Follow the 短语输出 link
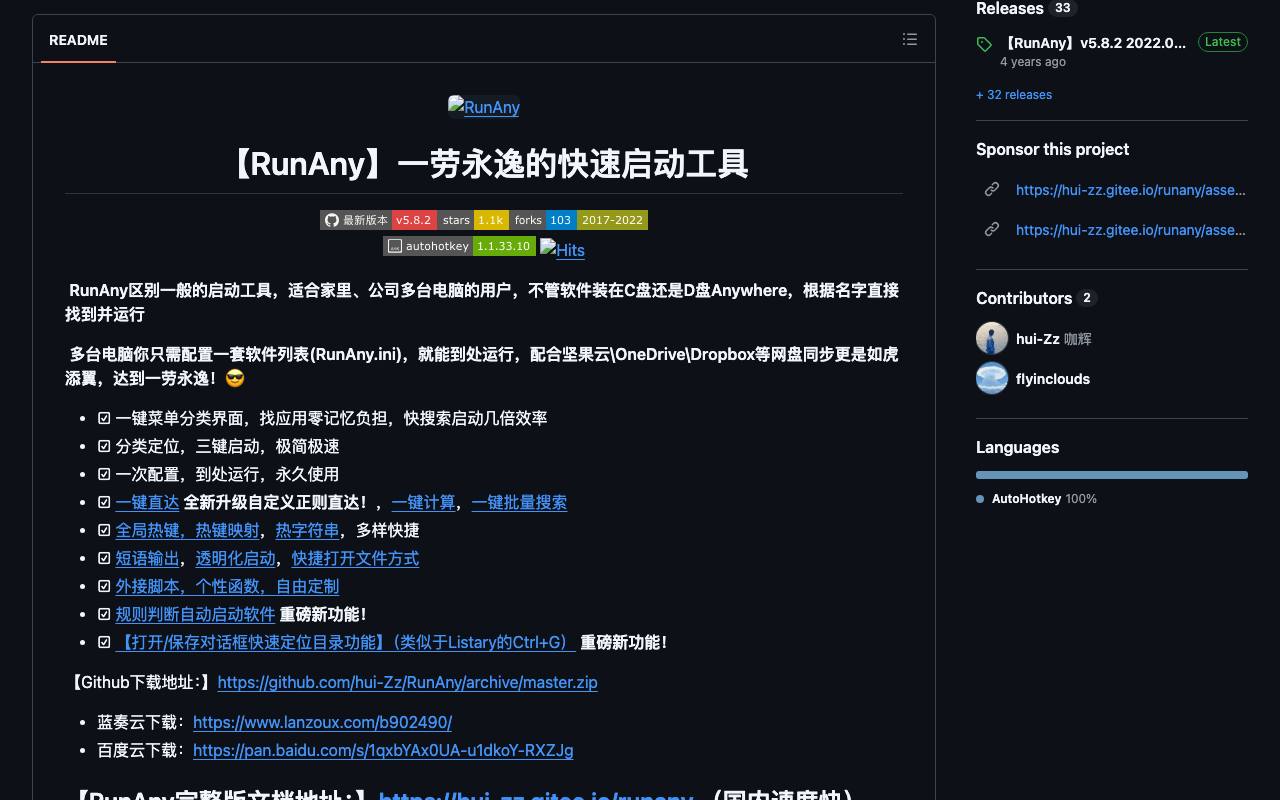This screenshot has height=800, width=1280. (147, 558)
